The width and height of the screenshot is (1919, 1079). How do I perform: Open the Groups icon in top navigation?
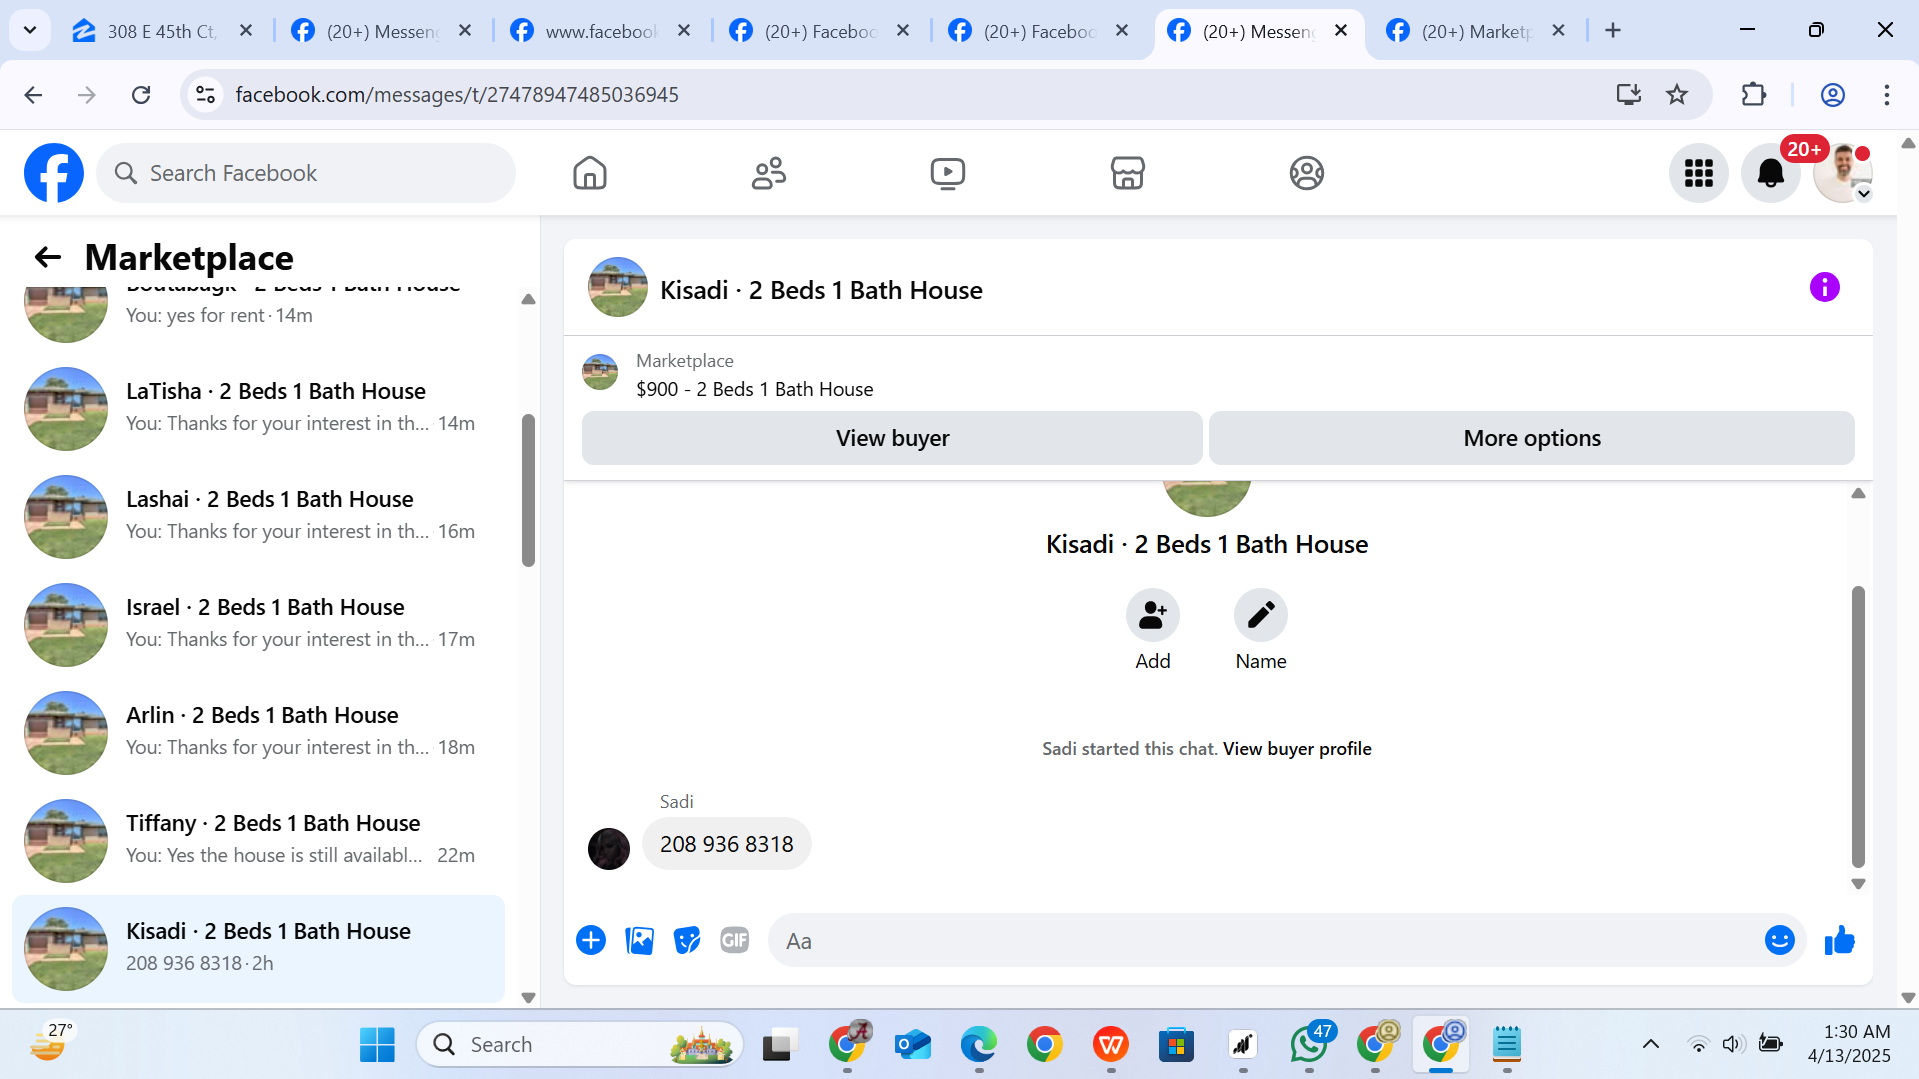pos(1306,173)
